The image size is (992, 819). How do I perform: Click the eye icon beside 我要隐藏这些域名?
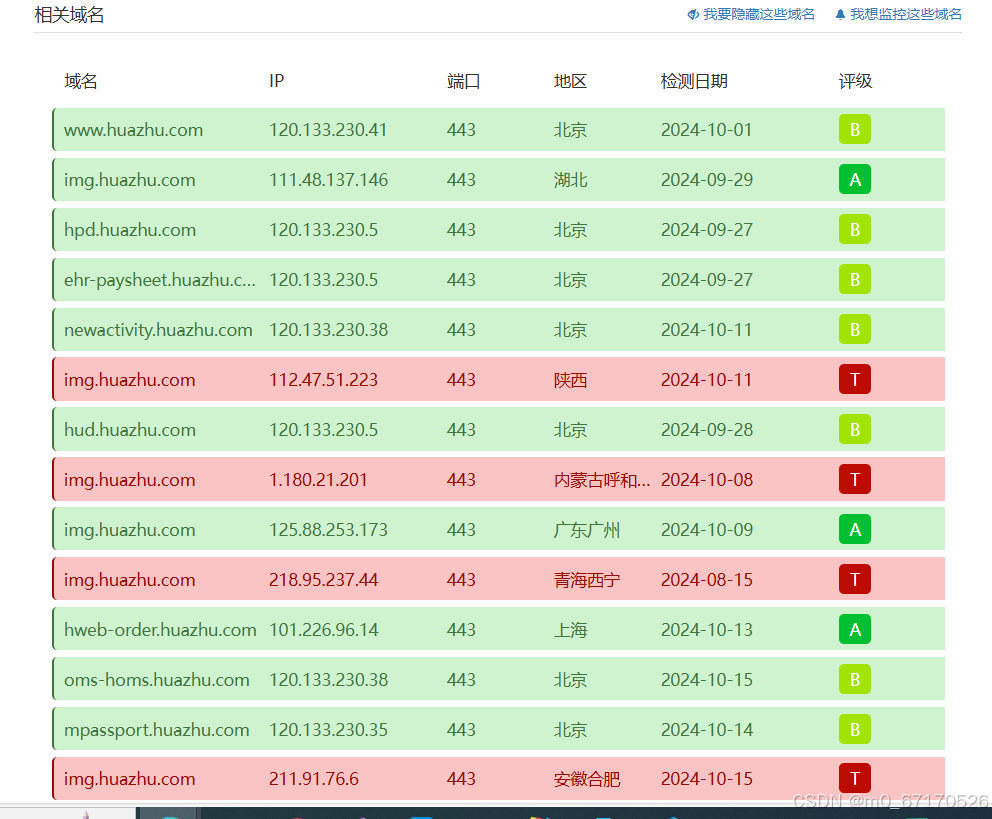pyautogui.click(x=693, y=15)
